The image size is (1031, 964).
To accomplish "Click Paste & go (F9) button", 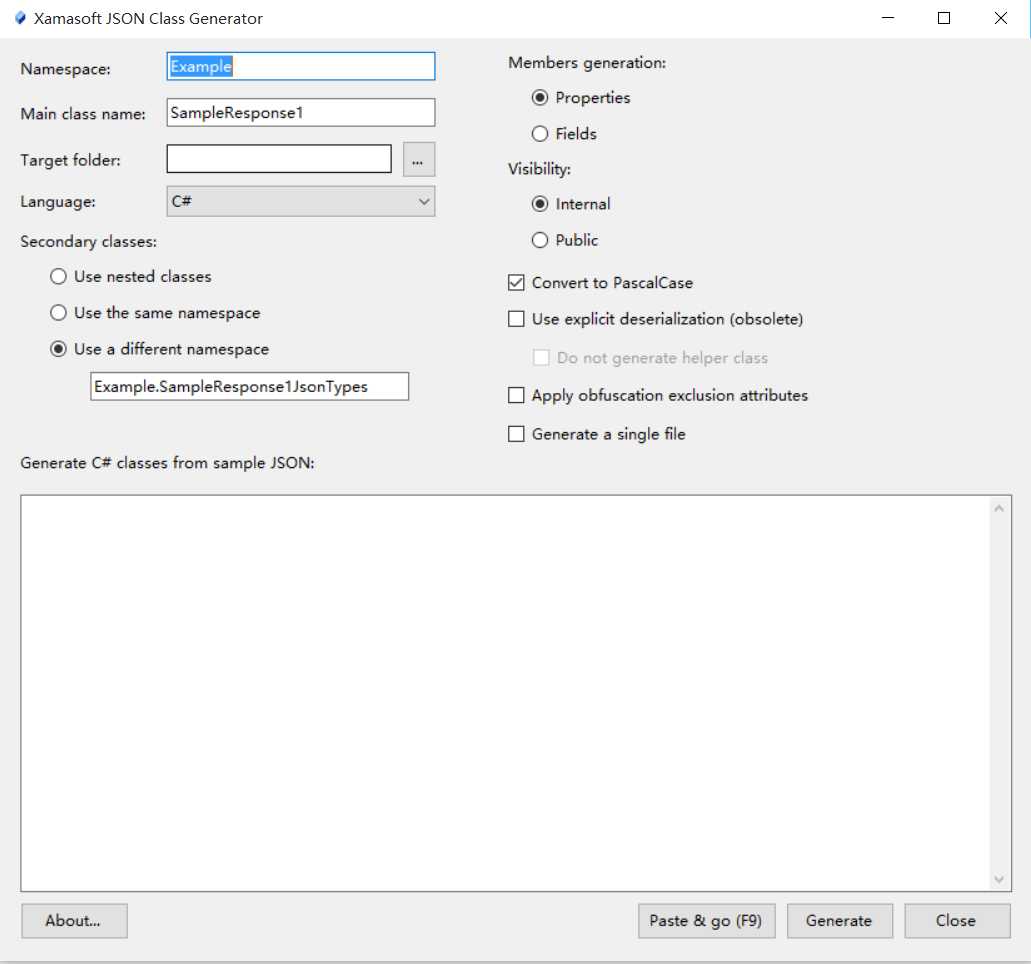I will tap(706, 921).
